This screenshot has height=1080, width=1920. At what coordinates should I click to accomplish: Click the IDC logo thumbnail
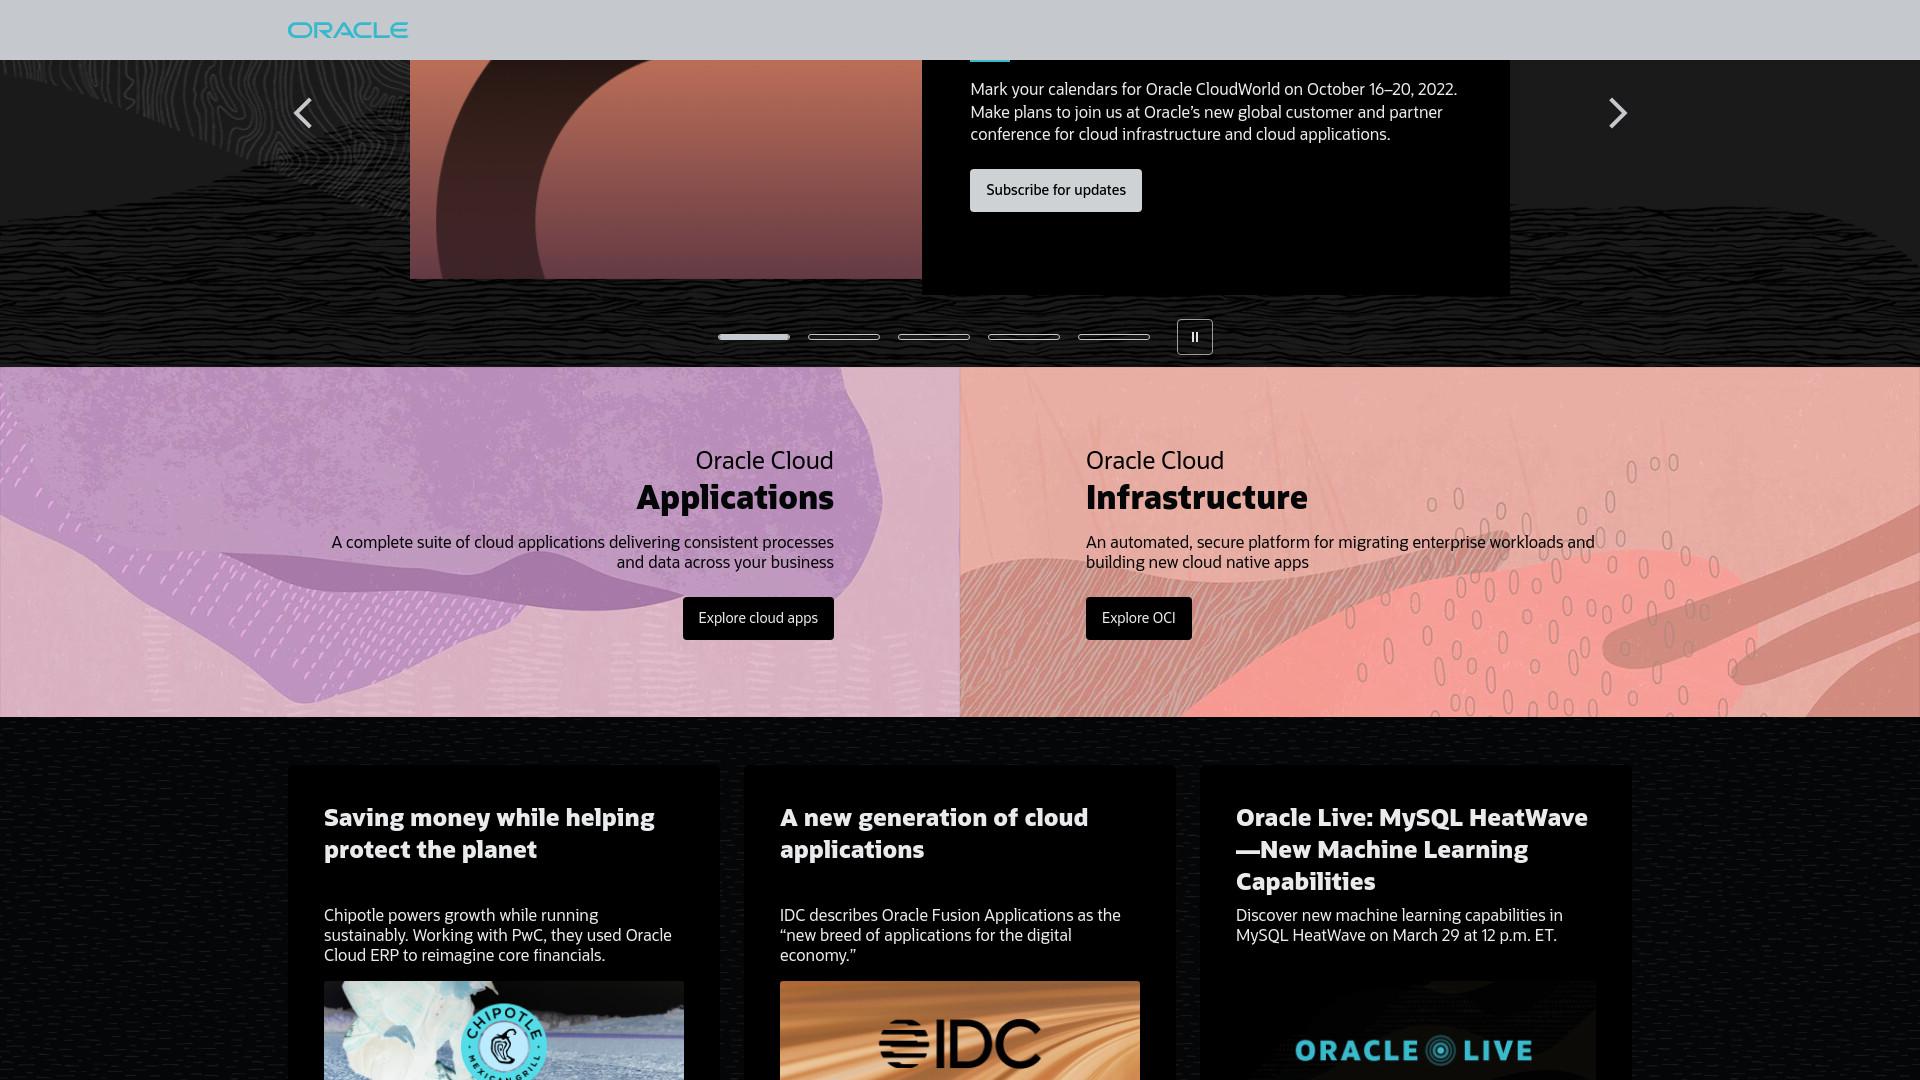pyautogui.click(x=960, y=1030)
